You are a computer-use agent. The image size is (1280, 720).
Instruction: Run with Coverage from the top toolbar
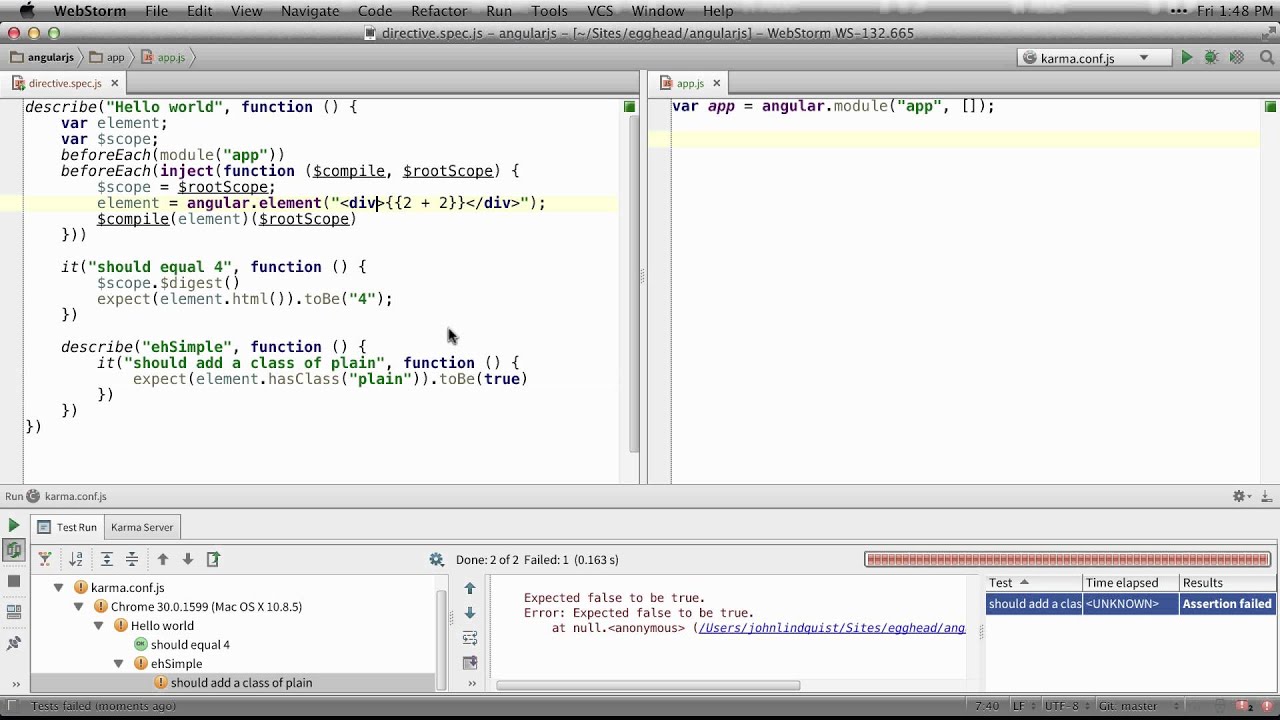pyautogui.click(x=1237, y=58)
